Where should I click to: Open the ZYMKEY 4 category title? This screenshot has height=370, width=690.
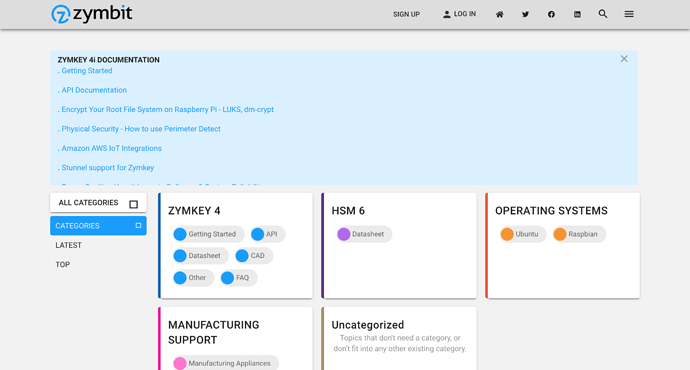pos(194,211)
